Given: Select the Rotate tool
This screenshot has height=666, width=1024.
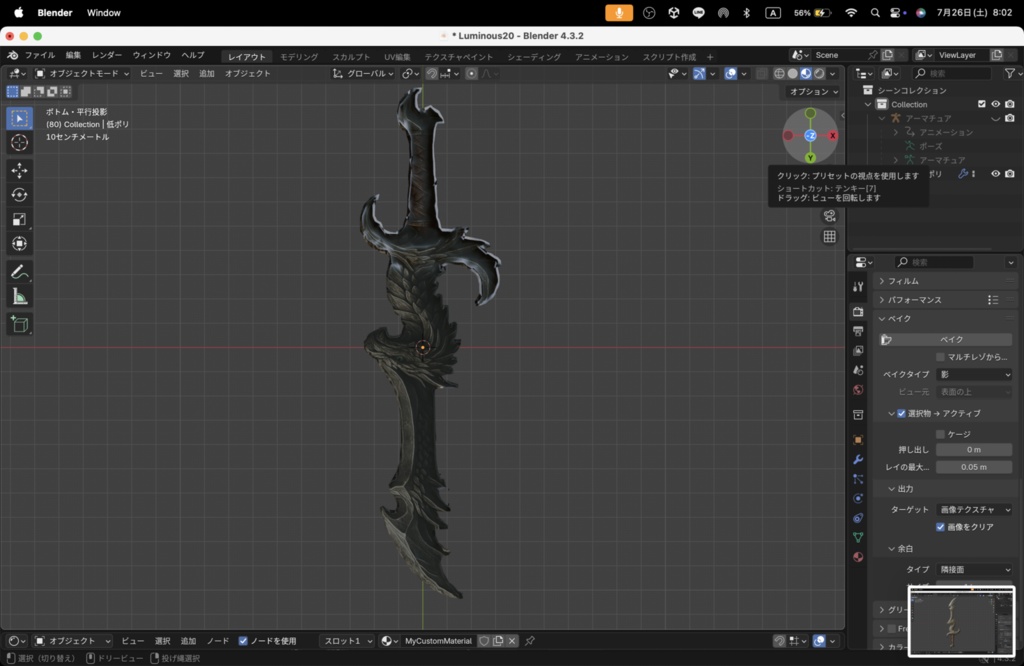Looking at the screenshot, I should coord(20,195).
